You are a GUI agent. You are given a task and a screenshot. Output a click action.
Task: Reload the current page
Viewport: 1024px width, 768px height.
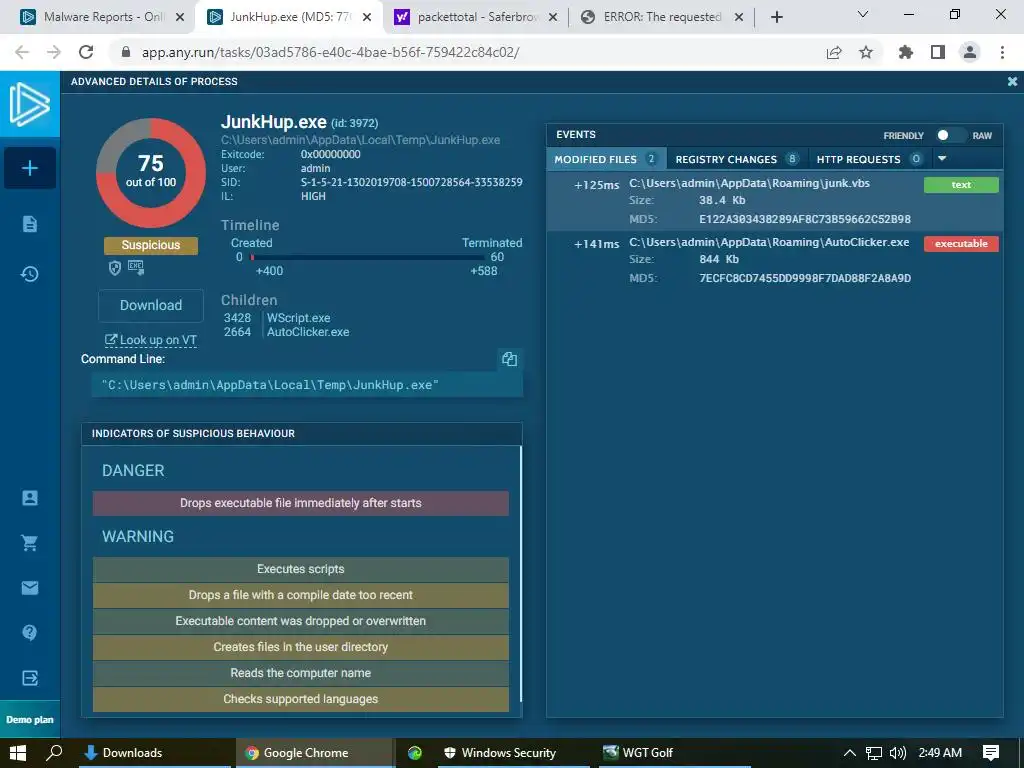pyautogui.click(x=86, y=52)
